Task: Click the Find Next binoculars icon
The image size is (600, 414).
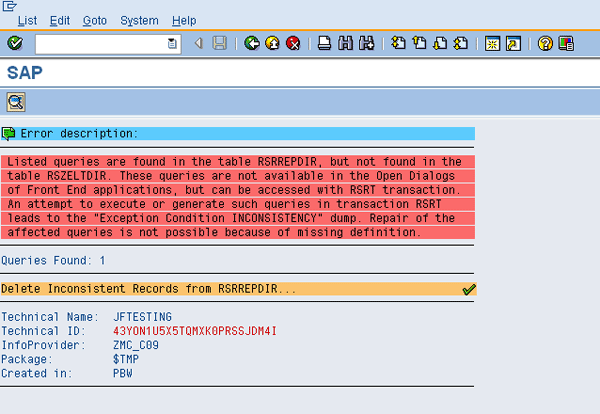Action: tap(367, 43)
